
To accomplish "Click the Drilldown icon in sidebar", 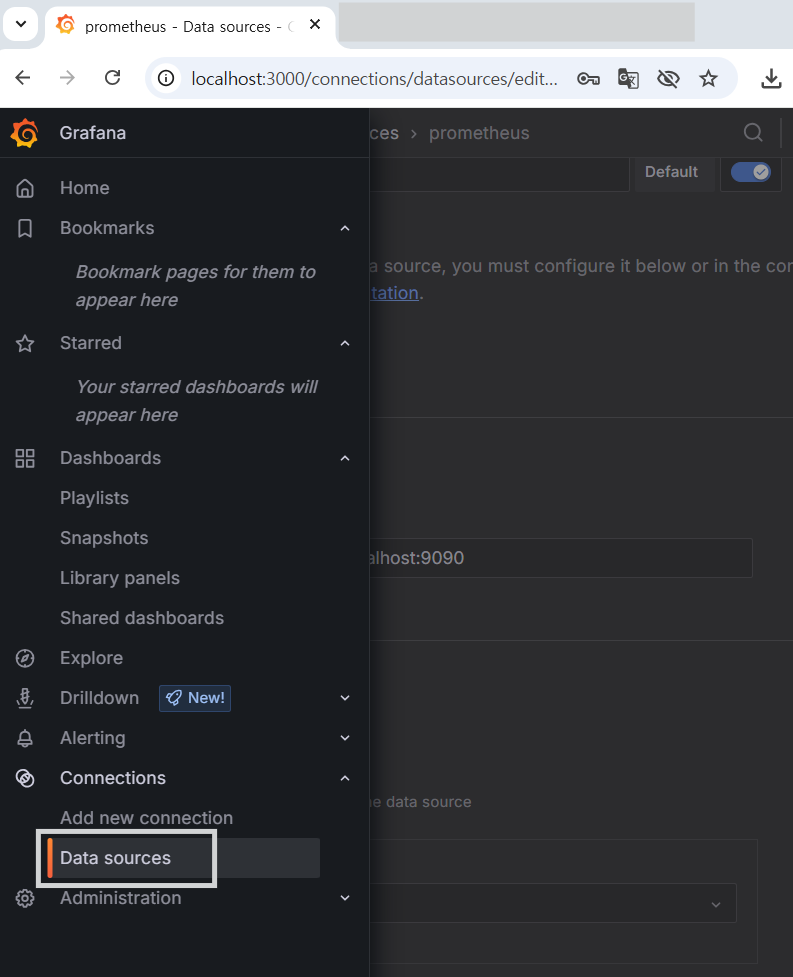I will [25, 698].
